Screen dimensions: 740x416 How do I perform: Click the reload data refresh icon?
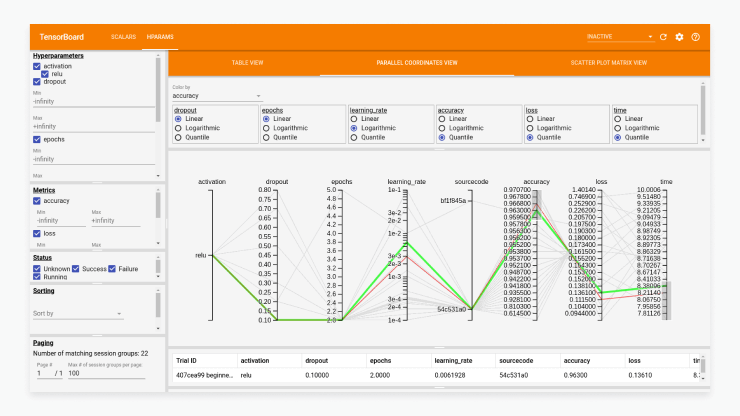pos(663,37)
